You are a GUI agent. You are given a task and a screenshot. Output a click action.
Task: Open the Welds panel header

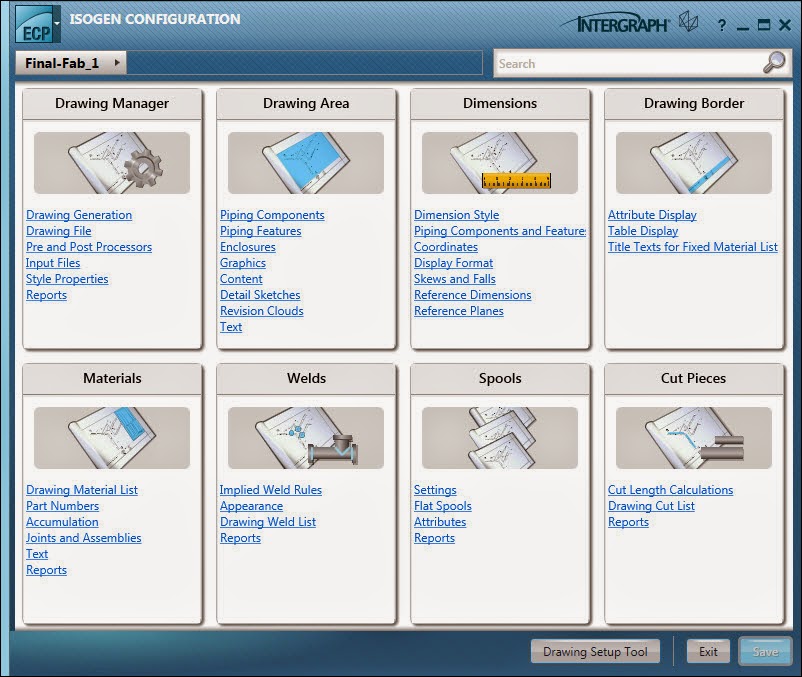306,379
